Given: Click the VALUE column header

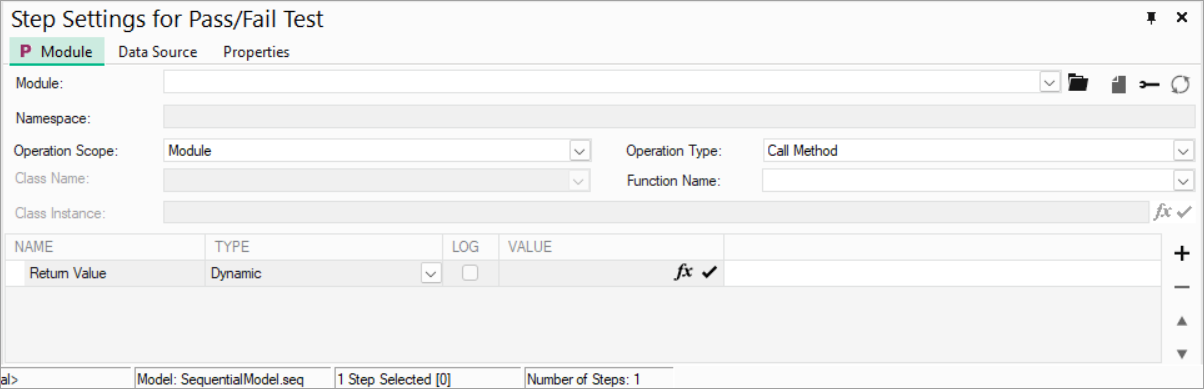Looking at the screenshot, I should tap(611, 246).
